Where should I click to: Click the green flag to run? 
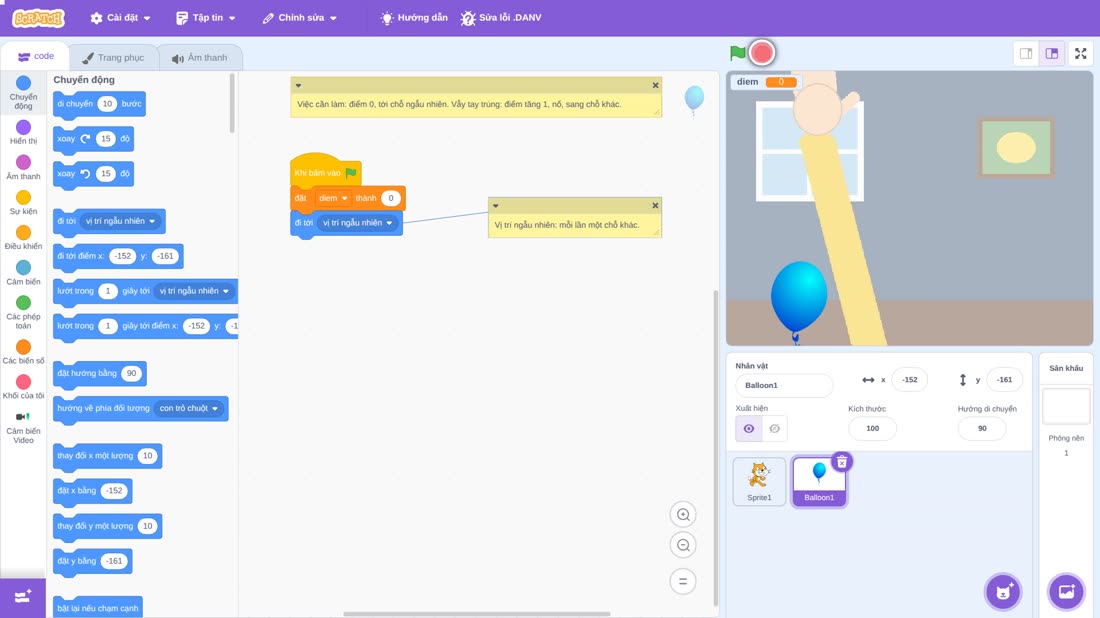737,53
